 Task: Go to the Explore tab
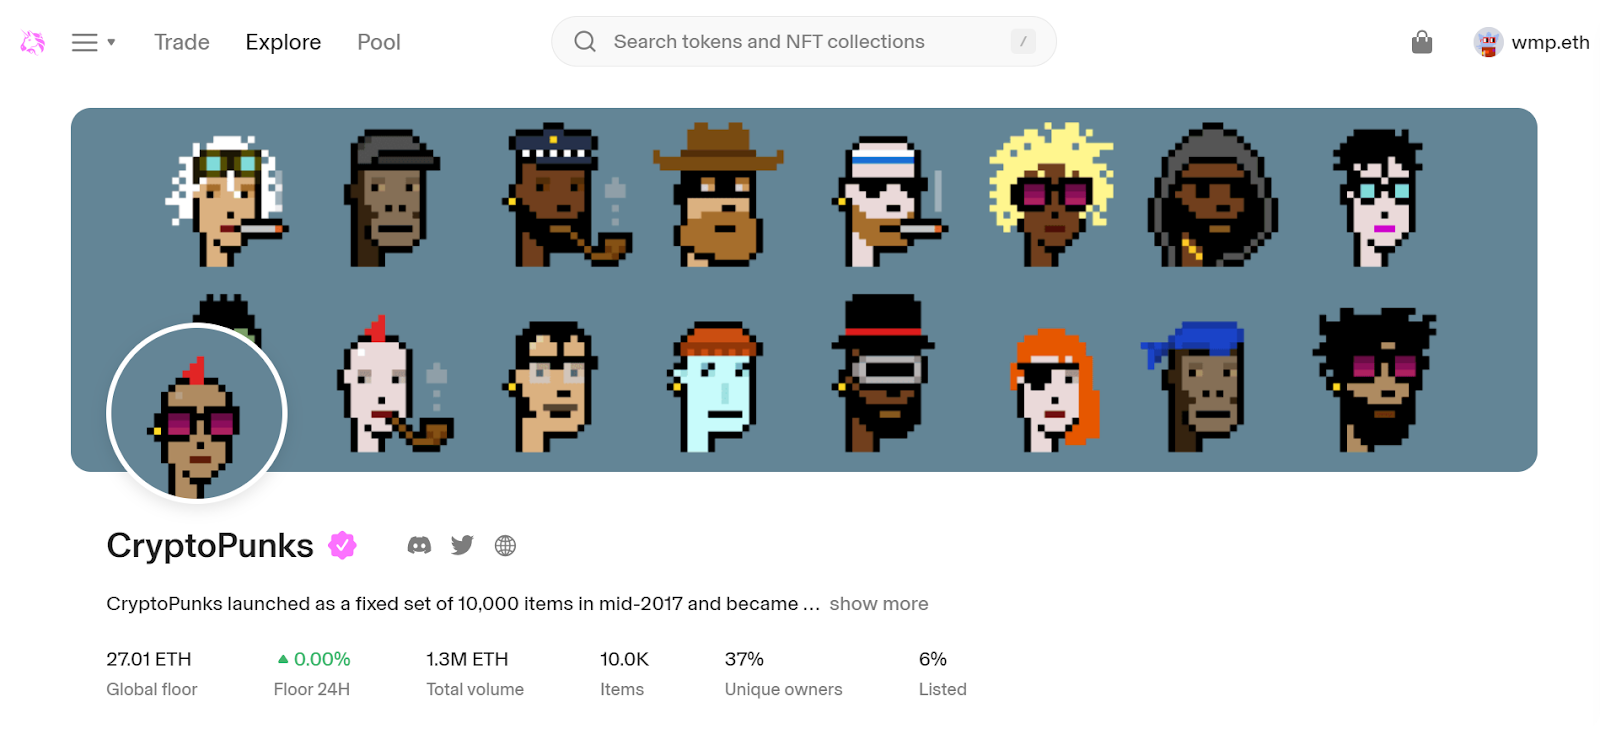point(283,42)
